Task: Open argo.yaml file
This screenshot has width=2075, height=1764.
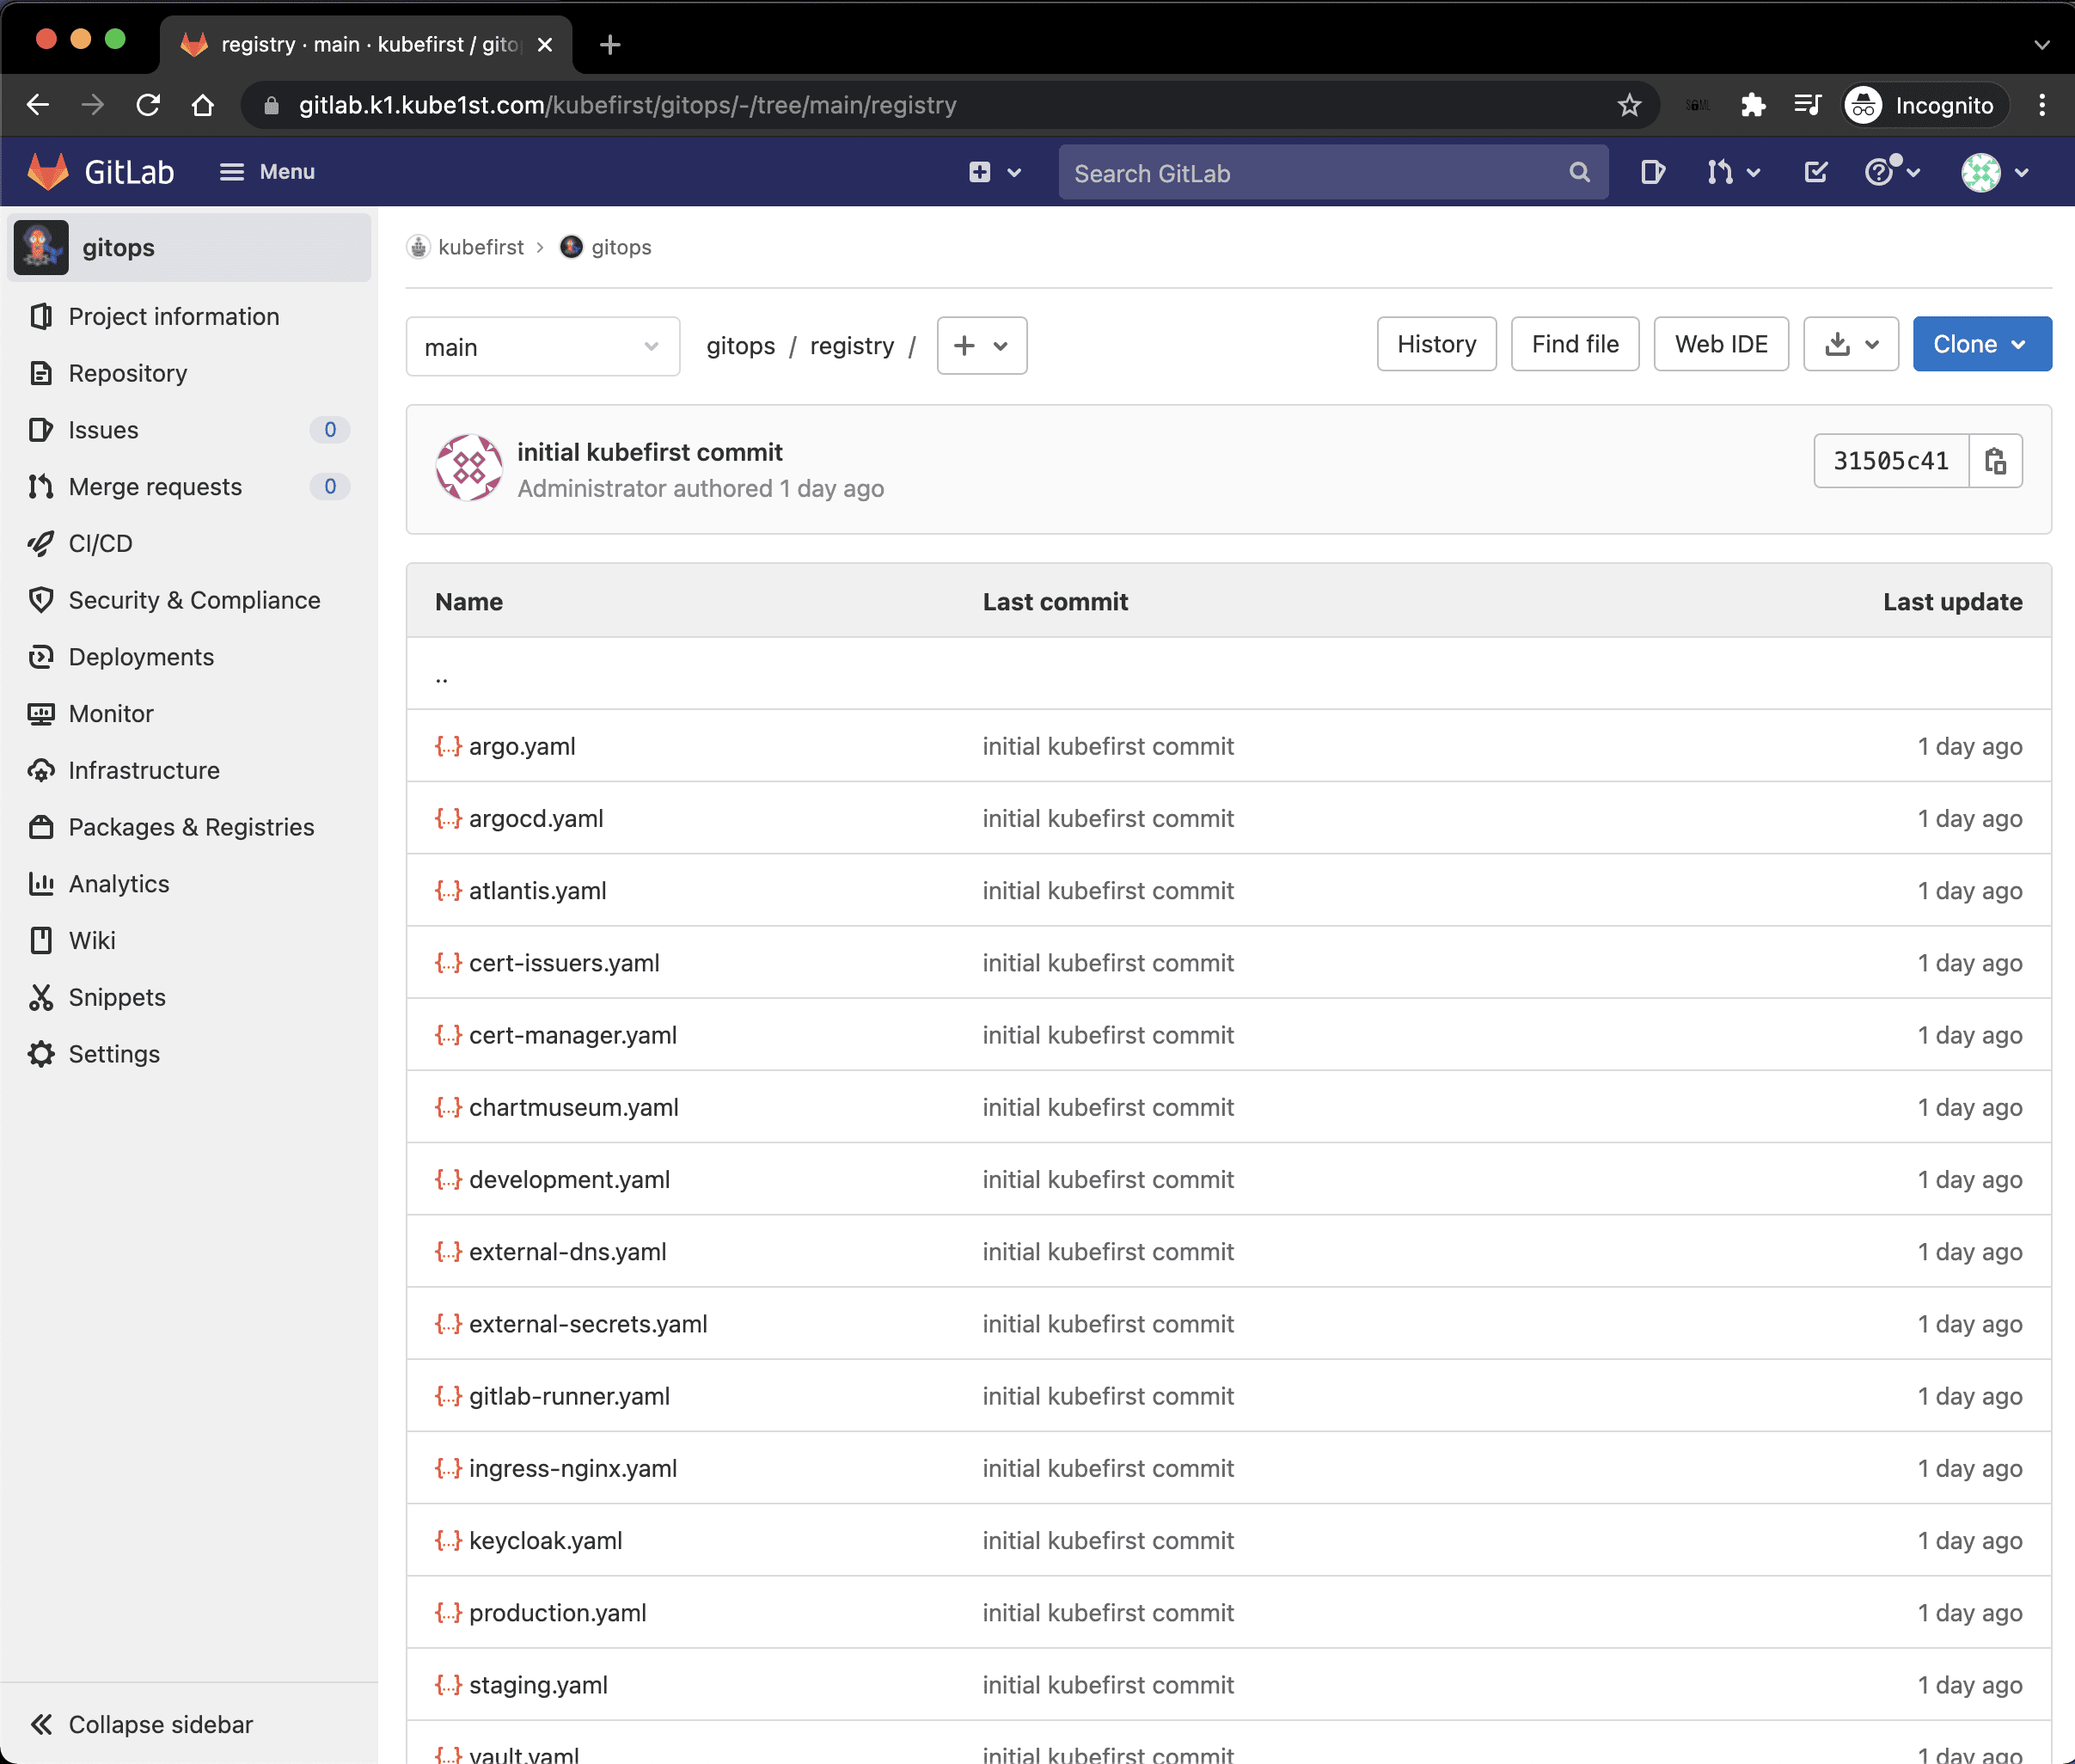Action: [x=522, y=746]
